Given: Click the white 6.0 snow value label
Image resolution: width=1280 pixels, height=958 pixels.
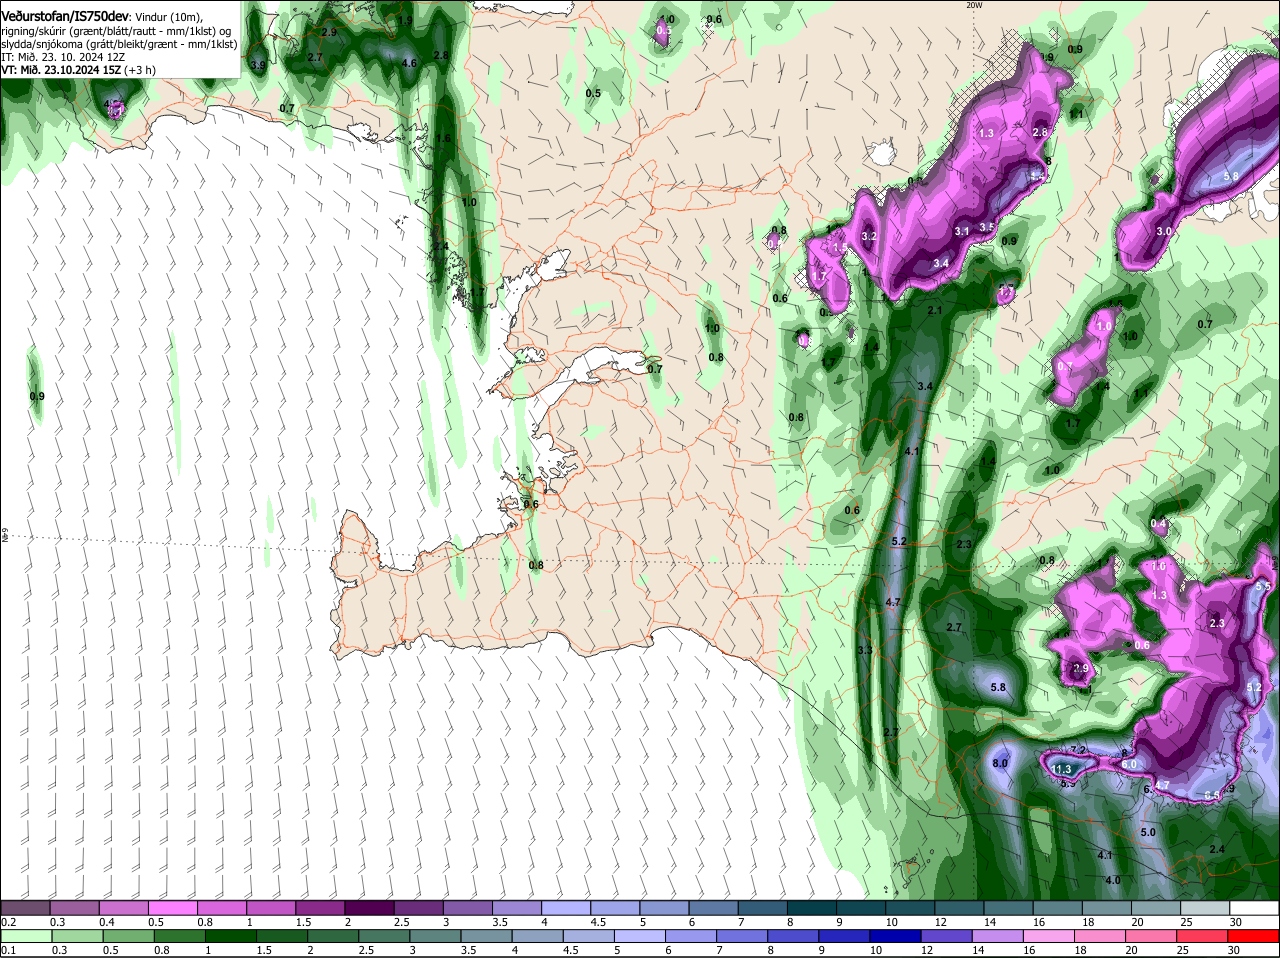Looking at the screenshot, I should click(x=1129, y=764).
